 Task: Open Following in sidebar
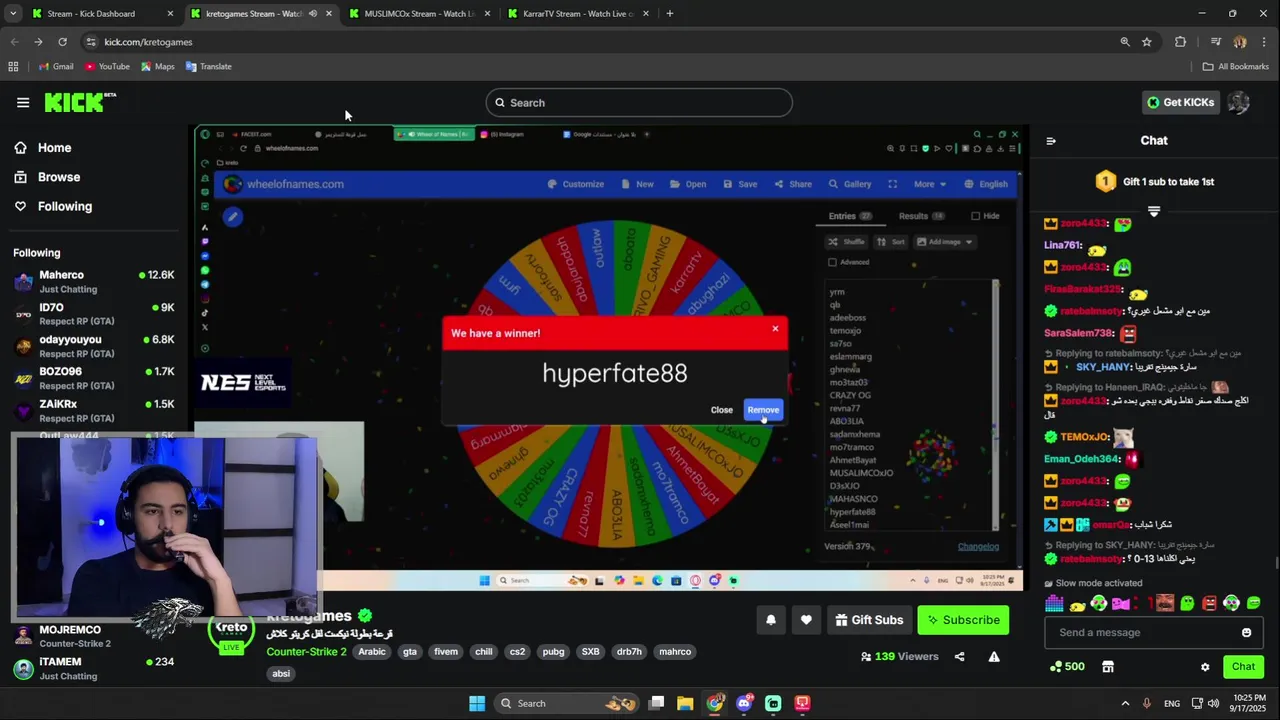pos(64,206)
